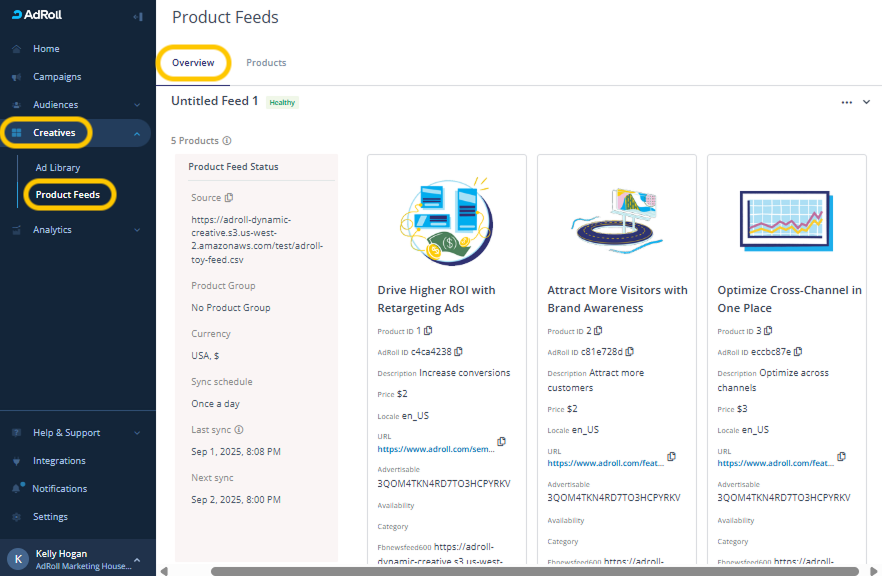Copy the feed Source URL
The width and height of the screenshot is (882, 576).
[229, 198]
